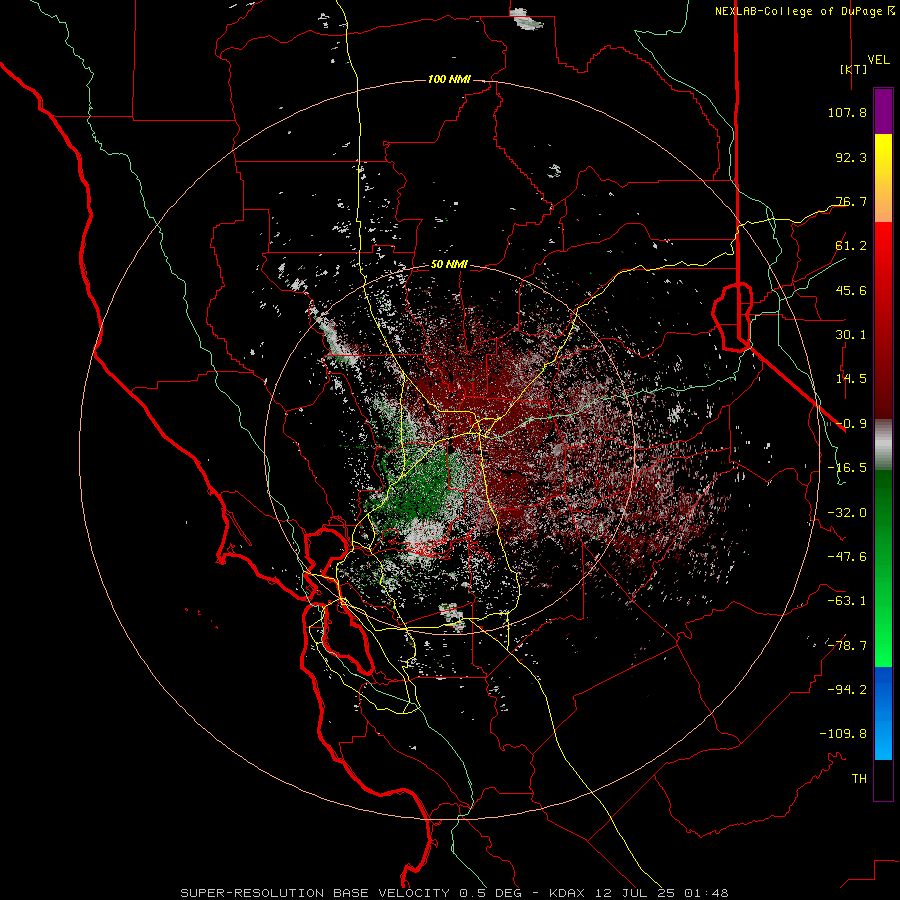Pick the purple segment of velocity color bar

pos(883,111)
